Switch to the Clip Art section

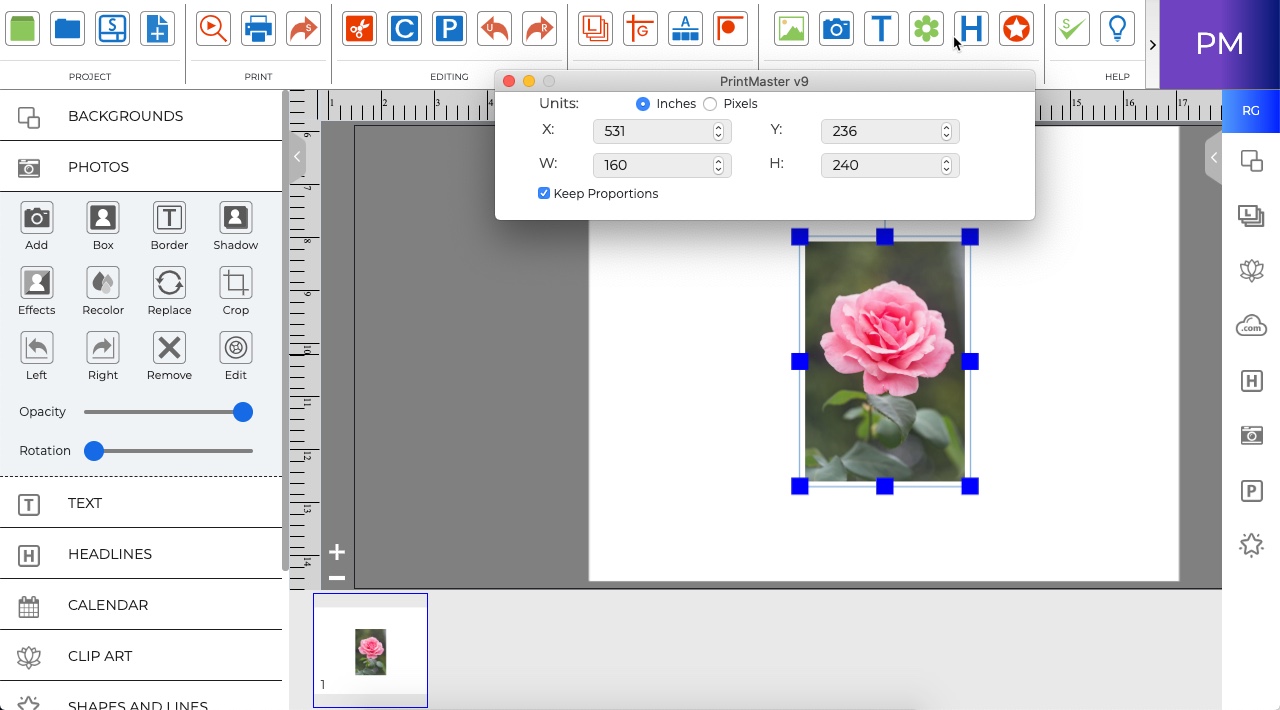click(99, 656)
